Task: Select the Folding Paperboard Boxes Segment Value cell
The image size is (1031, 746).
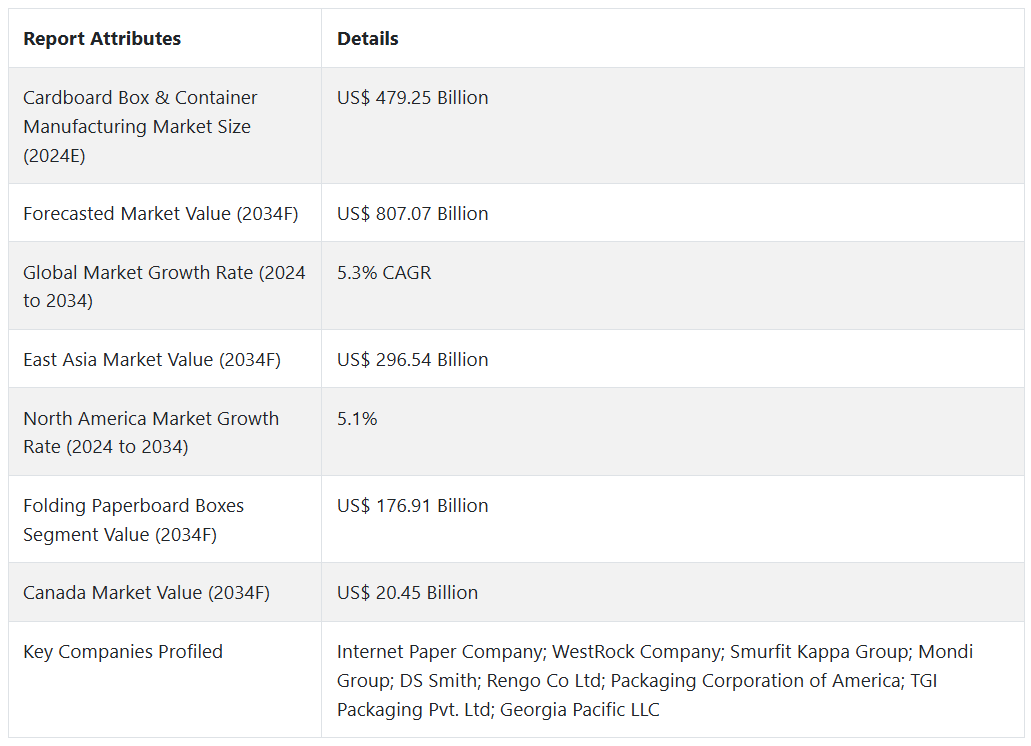Action: (133, 520)
